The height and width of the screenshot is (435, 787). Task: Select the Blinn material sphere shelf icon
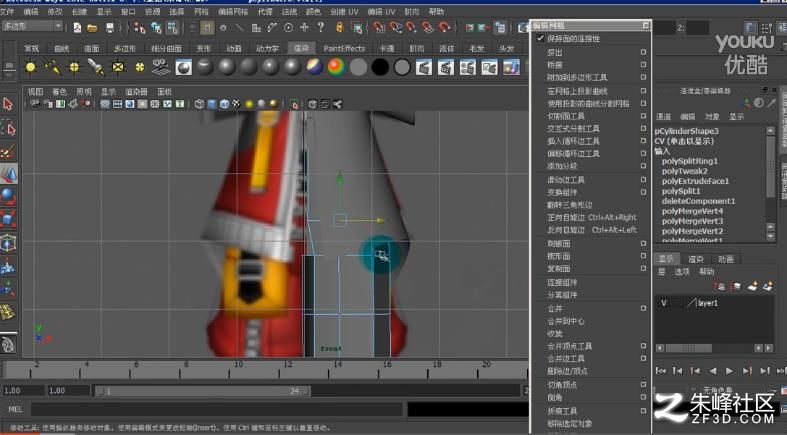pyautogui.click(x=227, y=67)
